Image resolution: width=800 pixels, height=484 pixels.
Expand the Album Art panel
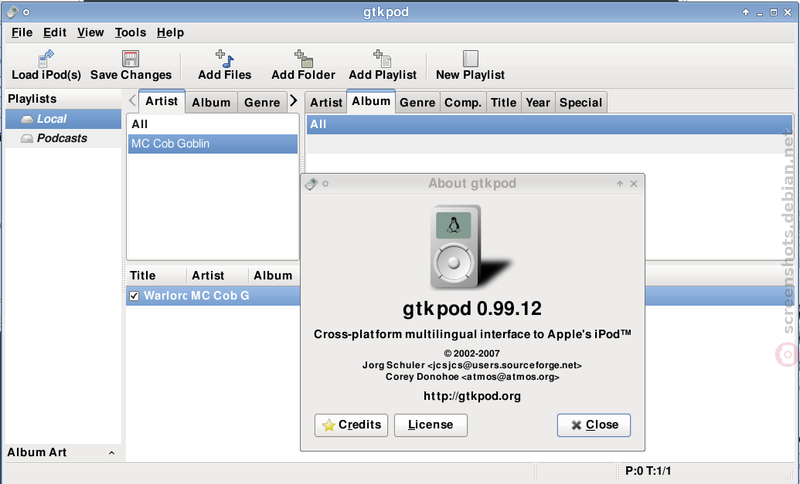pyautogui.click(x=111, y=453)
